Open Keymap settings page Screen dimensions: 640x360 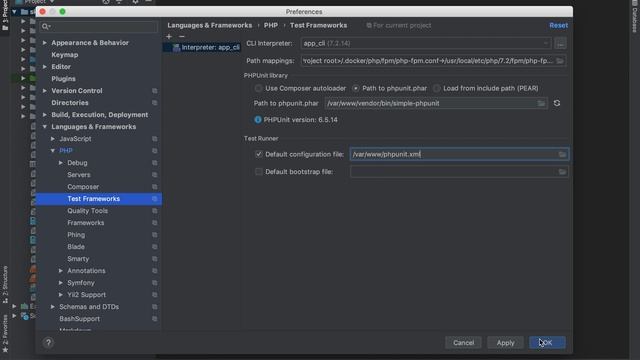[64, 55]
